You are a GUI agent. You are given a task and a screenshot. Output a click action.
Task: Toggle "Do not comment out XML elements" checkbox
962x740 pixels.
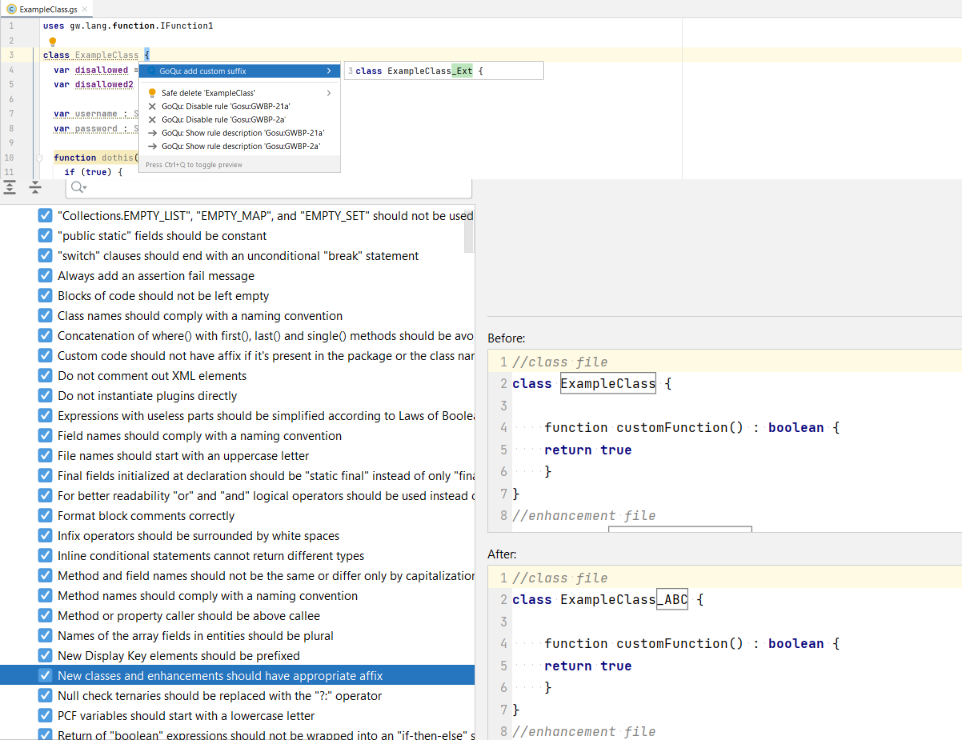click(x=45, y=376)
